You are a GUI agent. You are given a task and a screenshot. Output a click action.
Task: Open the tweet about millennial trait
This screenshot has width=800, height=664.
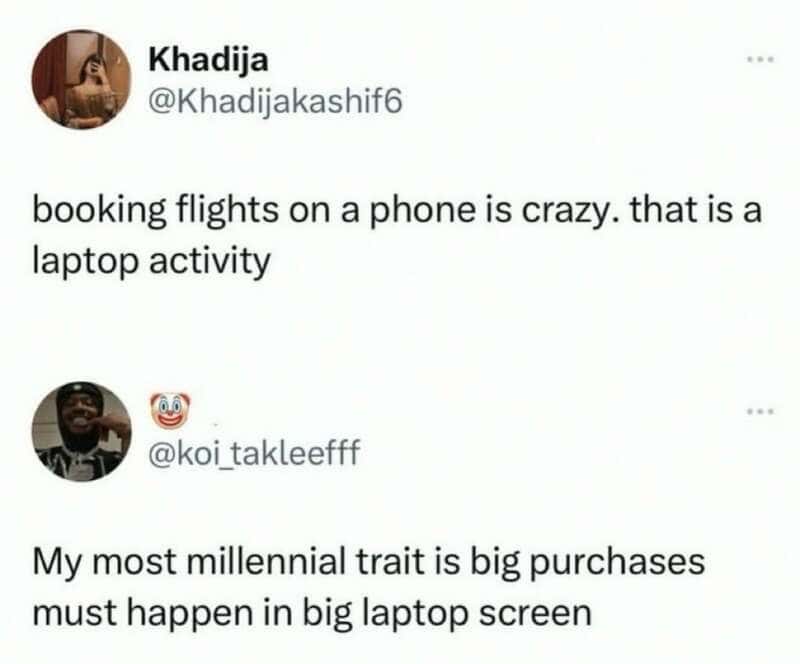click(x=369, y=587)
